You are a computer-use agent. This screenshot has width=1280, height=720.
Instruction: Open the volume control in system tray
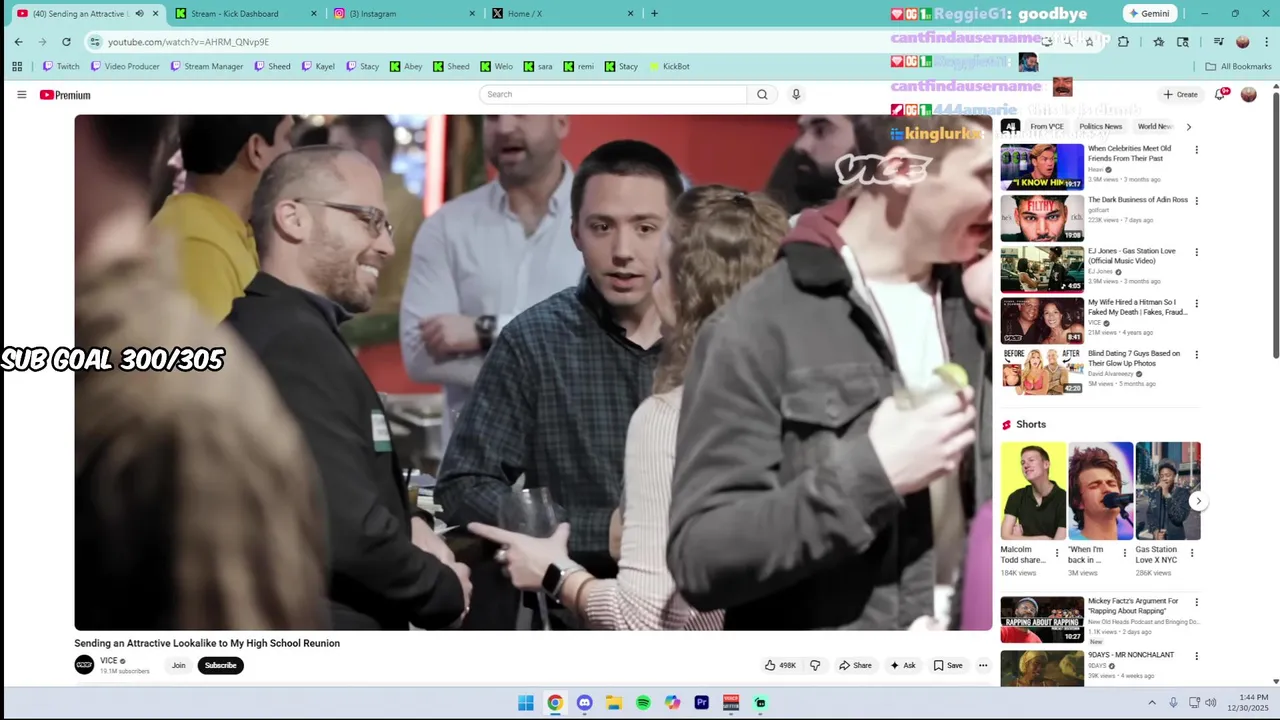point(1211,703)
